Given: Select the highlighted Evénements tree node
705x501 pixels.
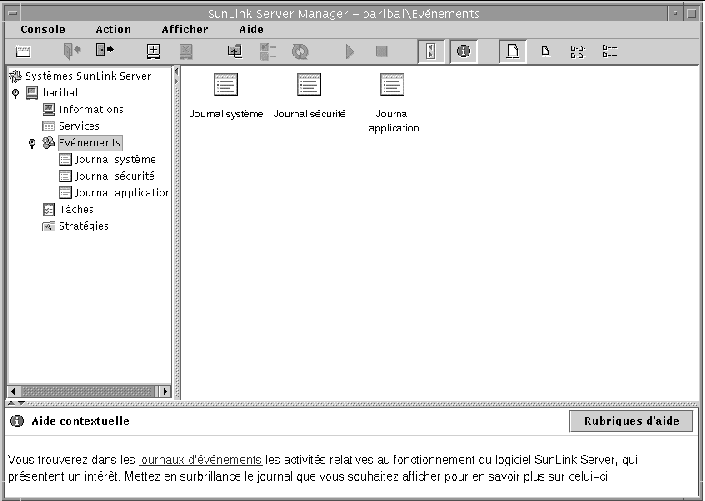Looking at the screenshot, I should point(90,143).
